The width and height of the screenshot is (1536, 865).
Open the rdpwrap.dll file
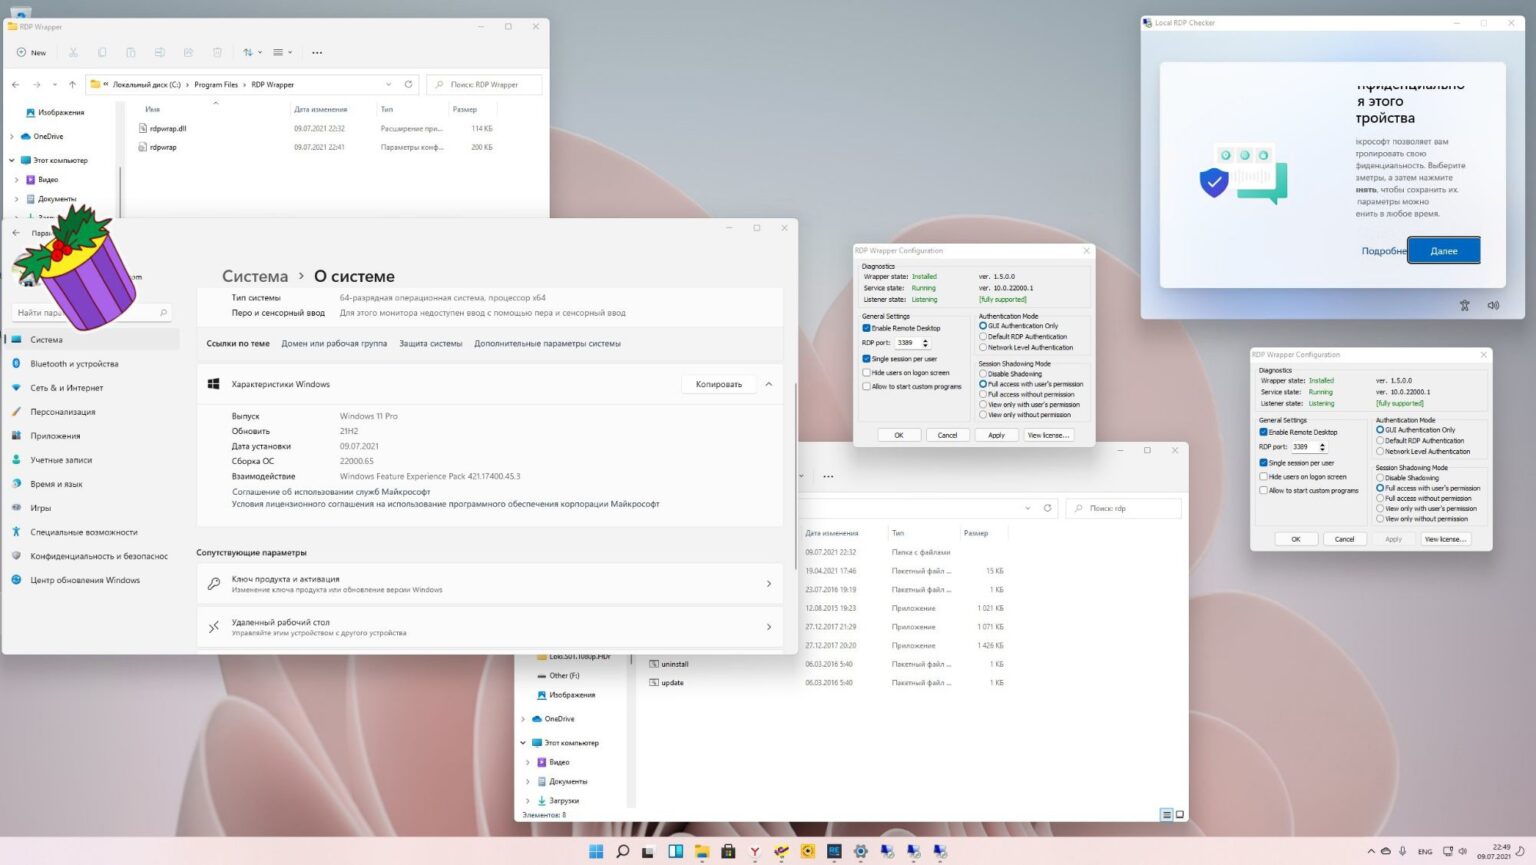(168, 129)
